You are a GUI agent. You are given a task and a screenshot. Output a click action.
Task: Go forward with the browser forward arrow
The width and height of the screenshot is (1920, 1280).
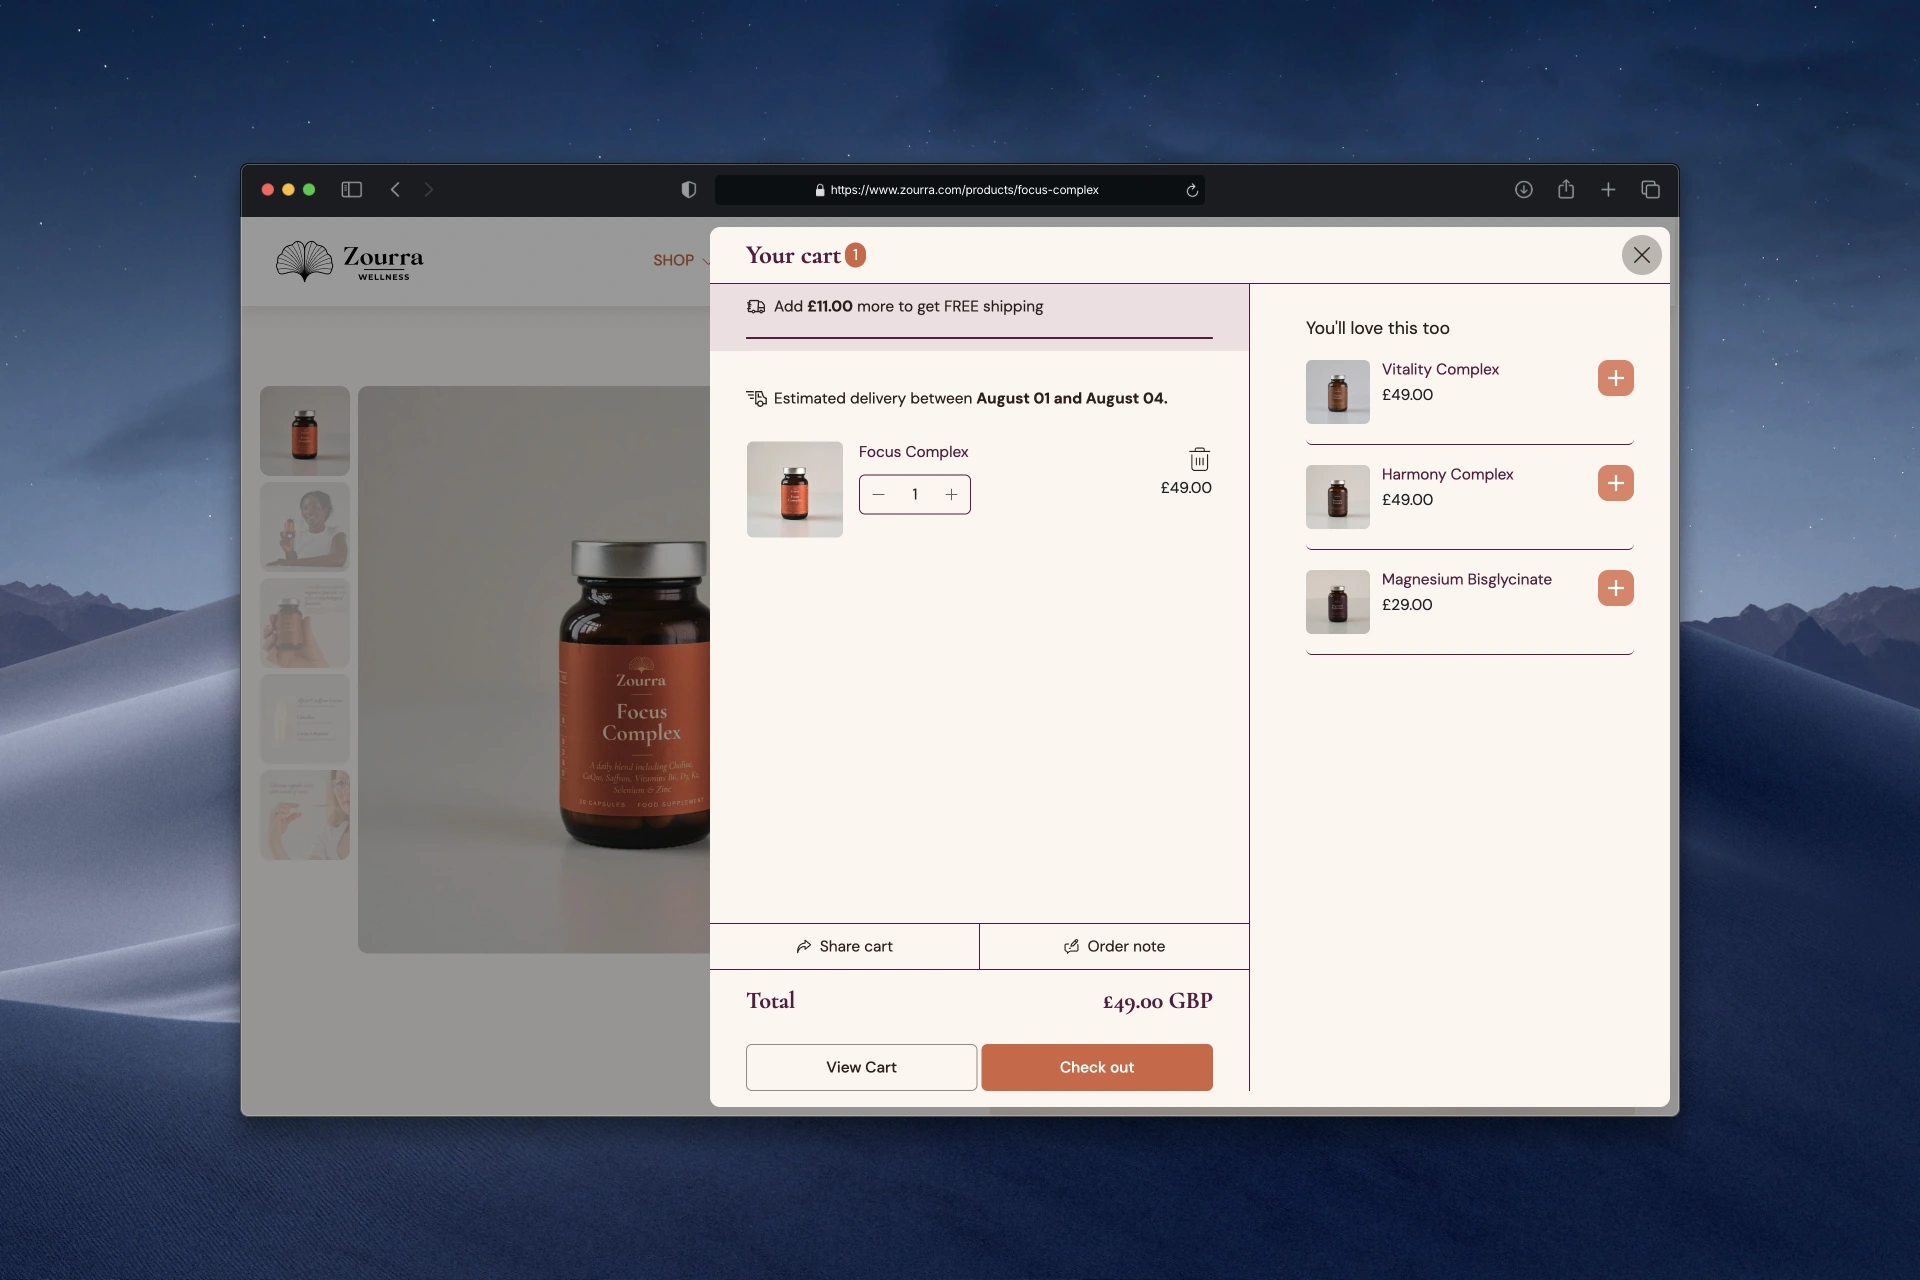428,189
